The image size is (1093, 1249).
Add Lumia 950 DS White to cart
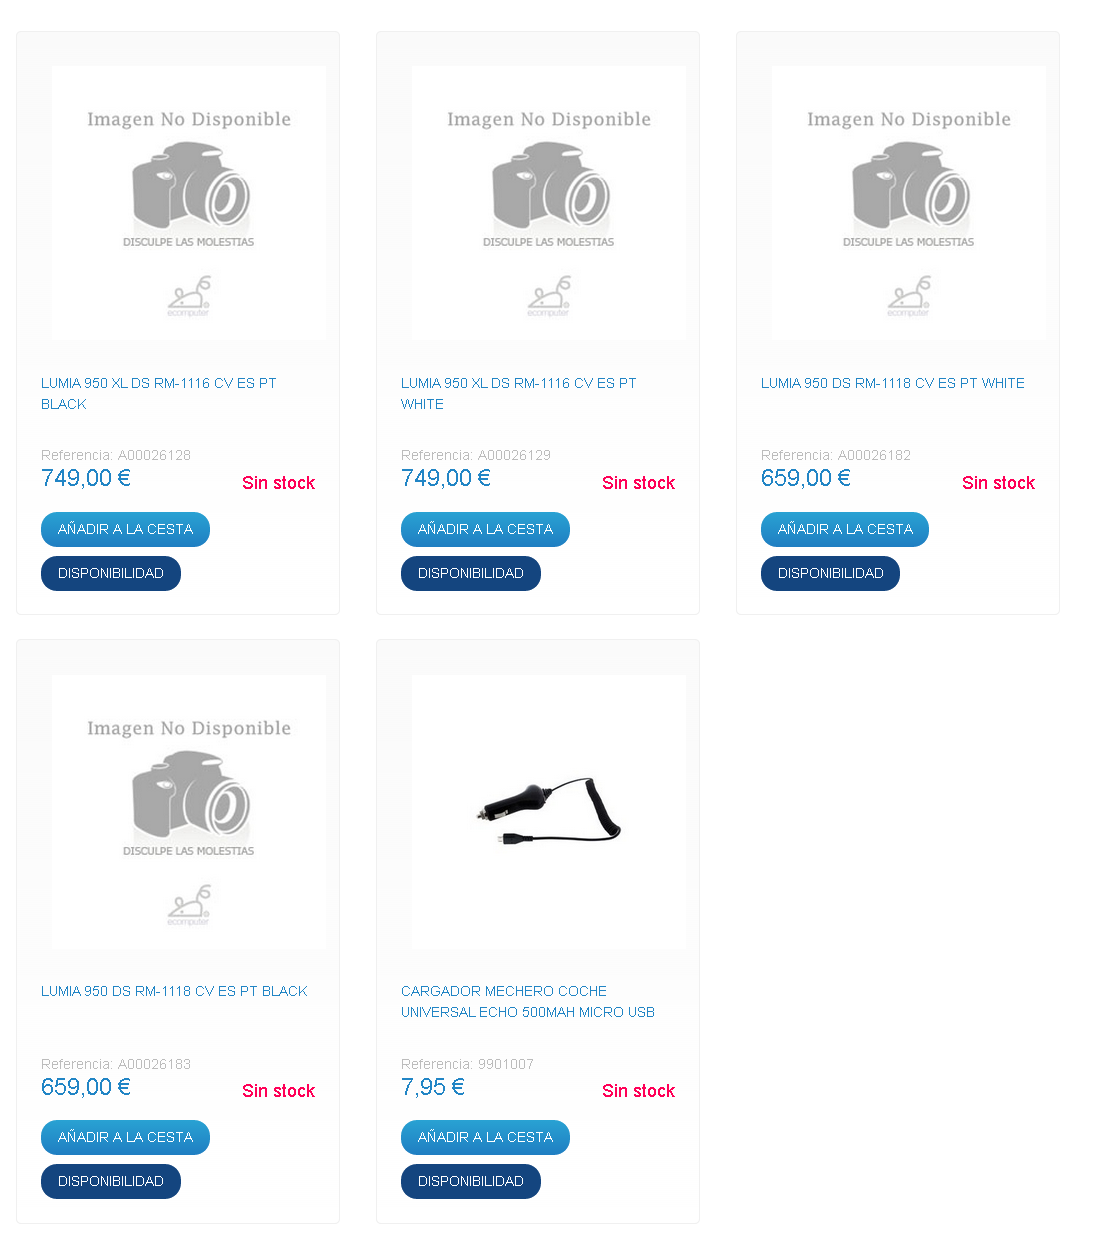[845, 529]
